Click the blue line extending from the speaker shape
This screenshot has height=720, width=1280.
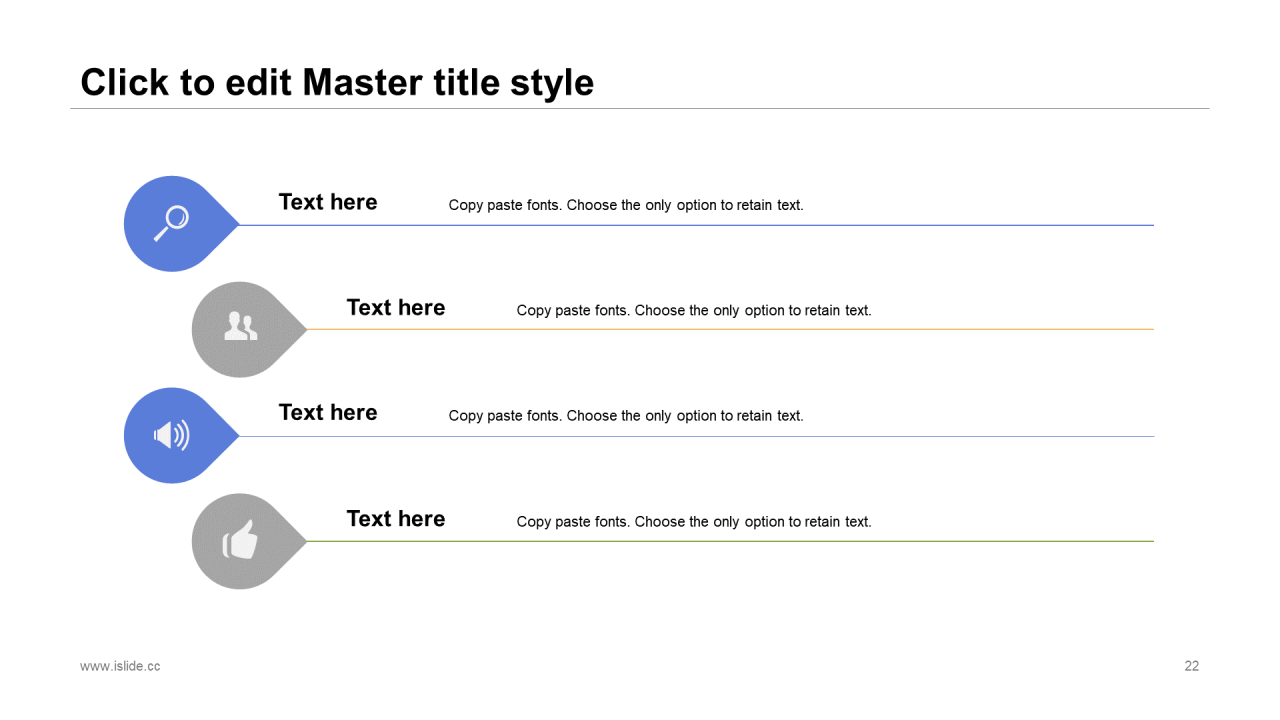(700, 436)
